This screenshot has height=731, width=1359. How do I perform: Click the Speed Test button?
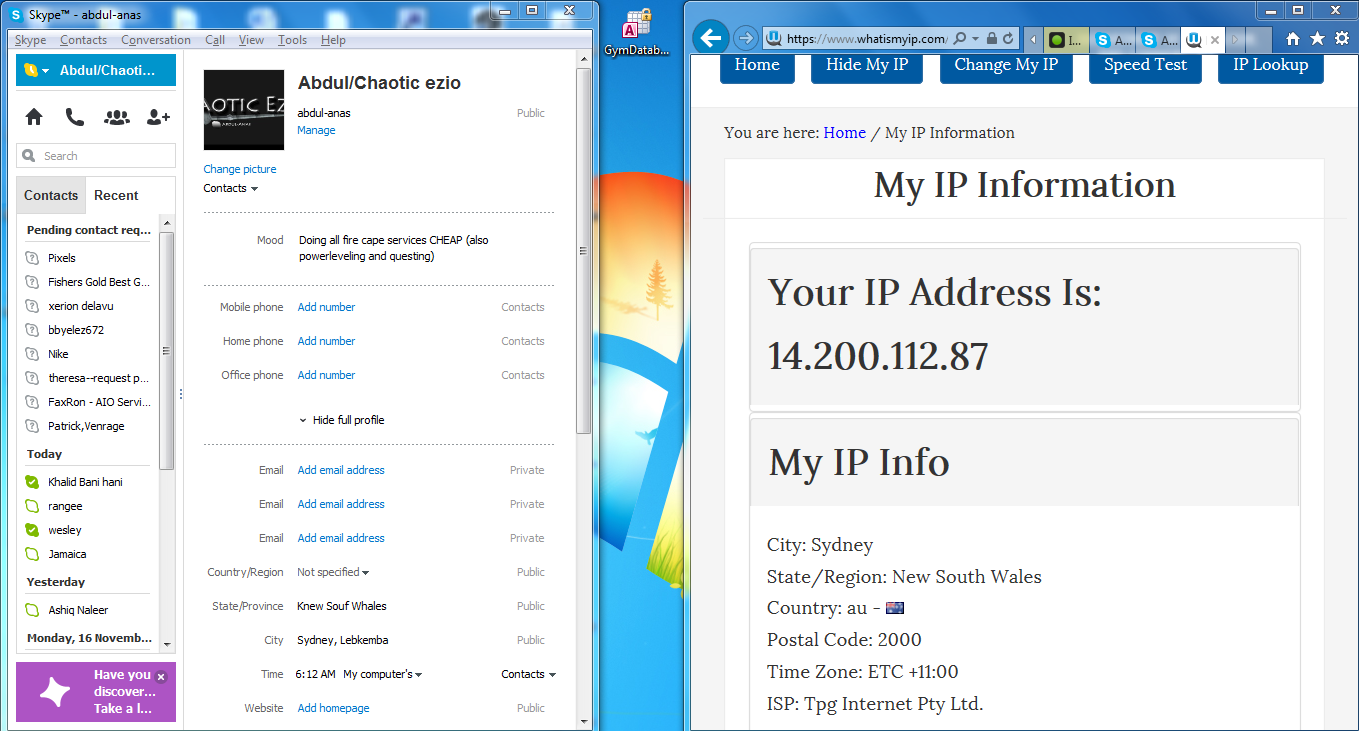click(1145, 66)
